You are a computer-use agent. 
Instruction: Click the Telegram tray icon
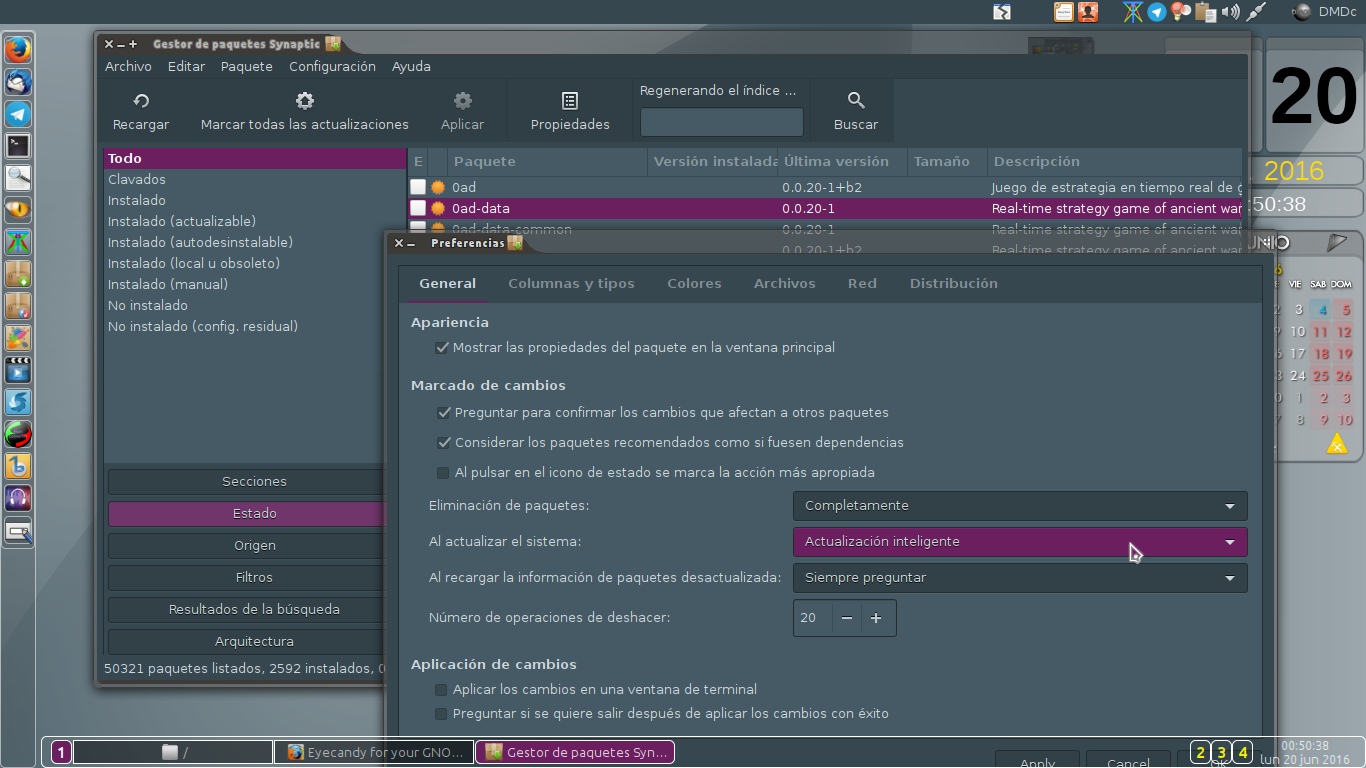(x=1156, y=12)
